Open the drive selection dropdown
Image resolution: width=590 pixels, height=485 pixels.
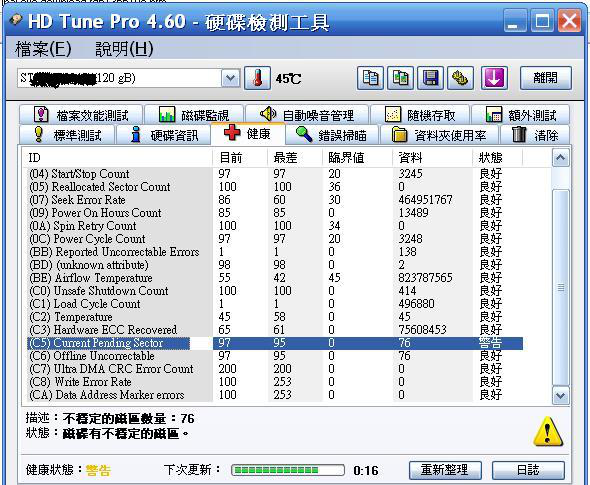[230, 79]
